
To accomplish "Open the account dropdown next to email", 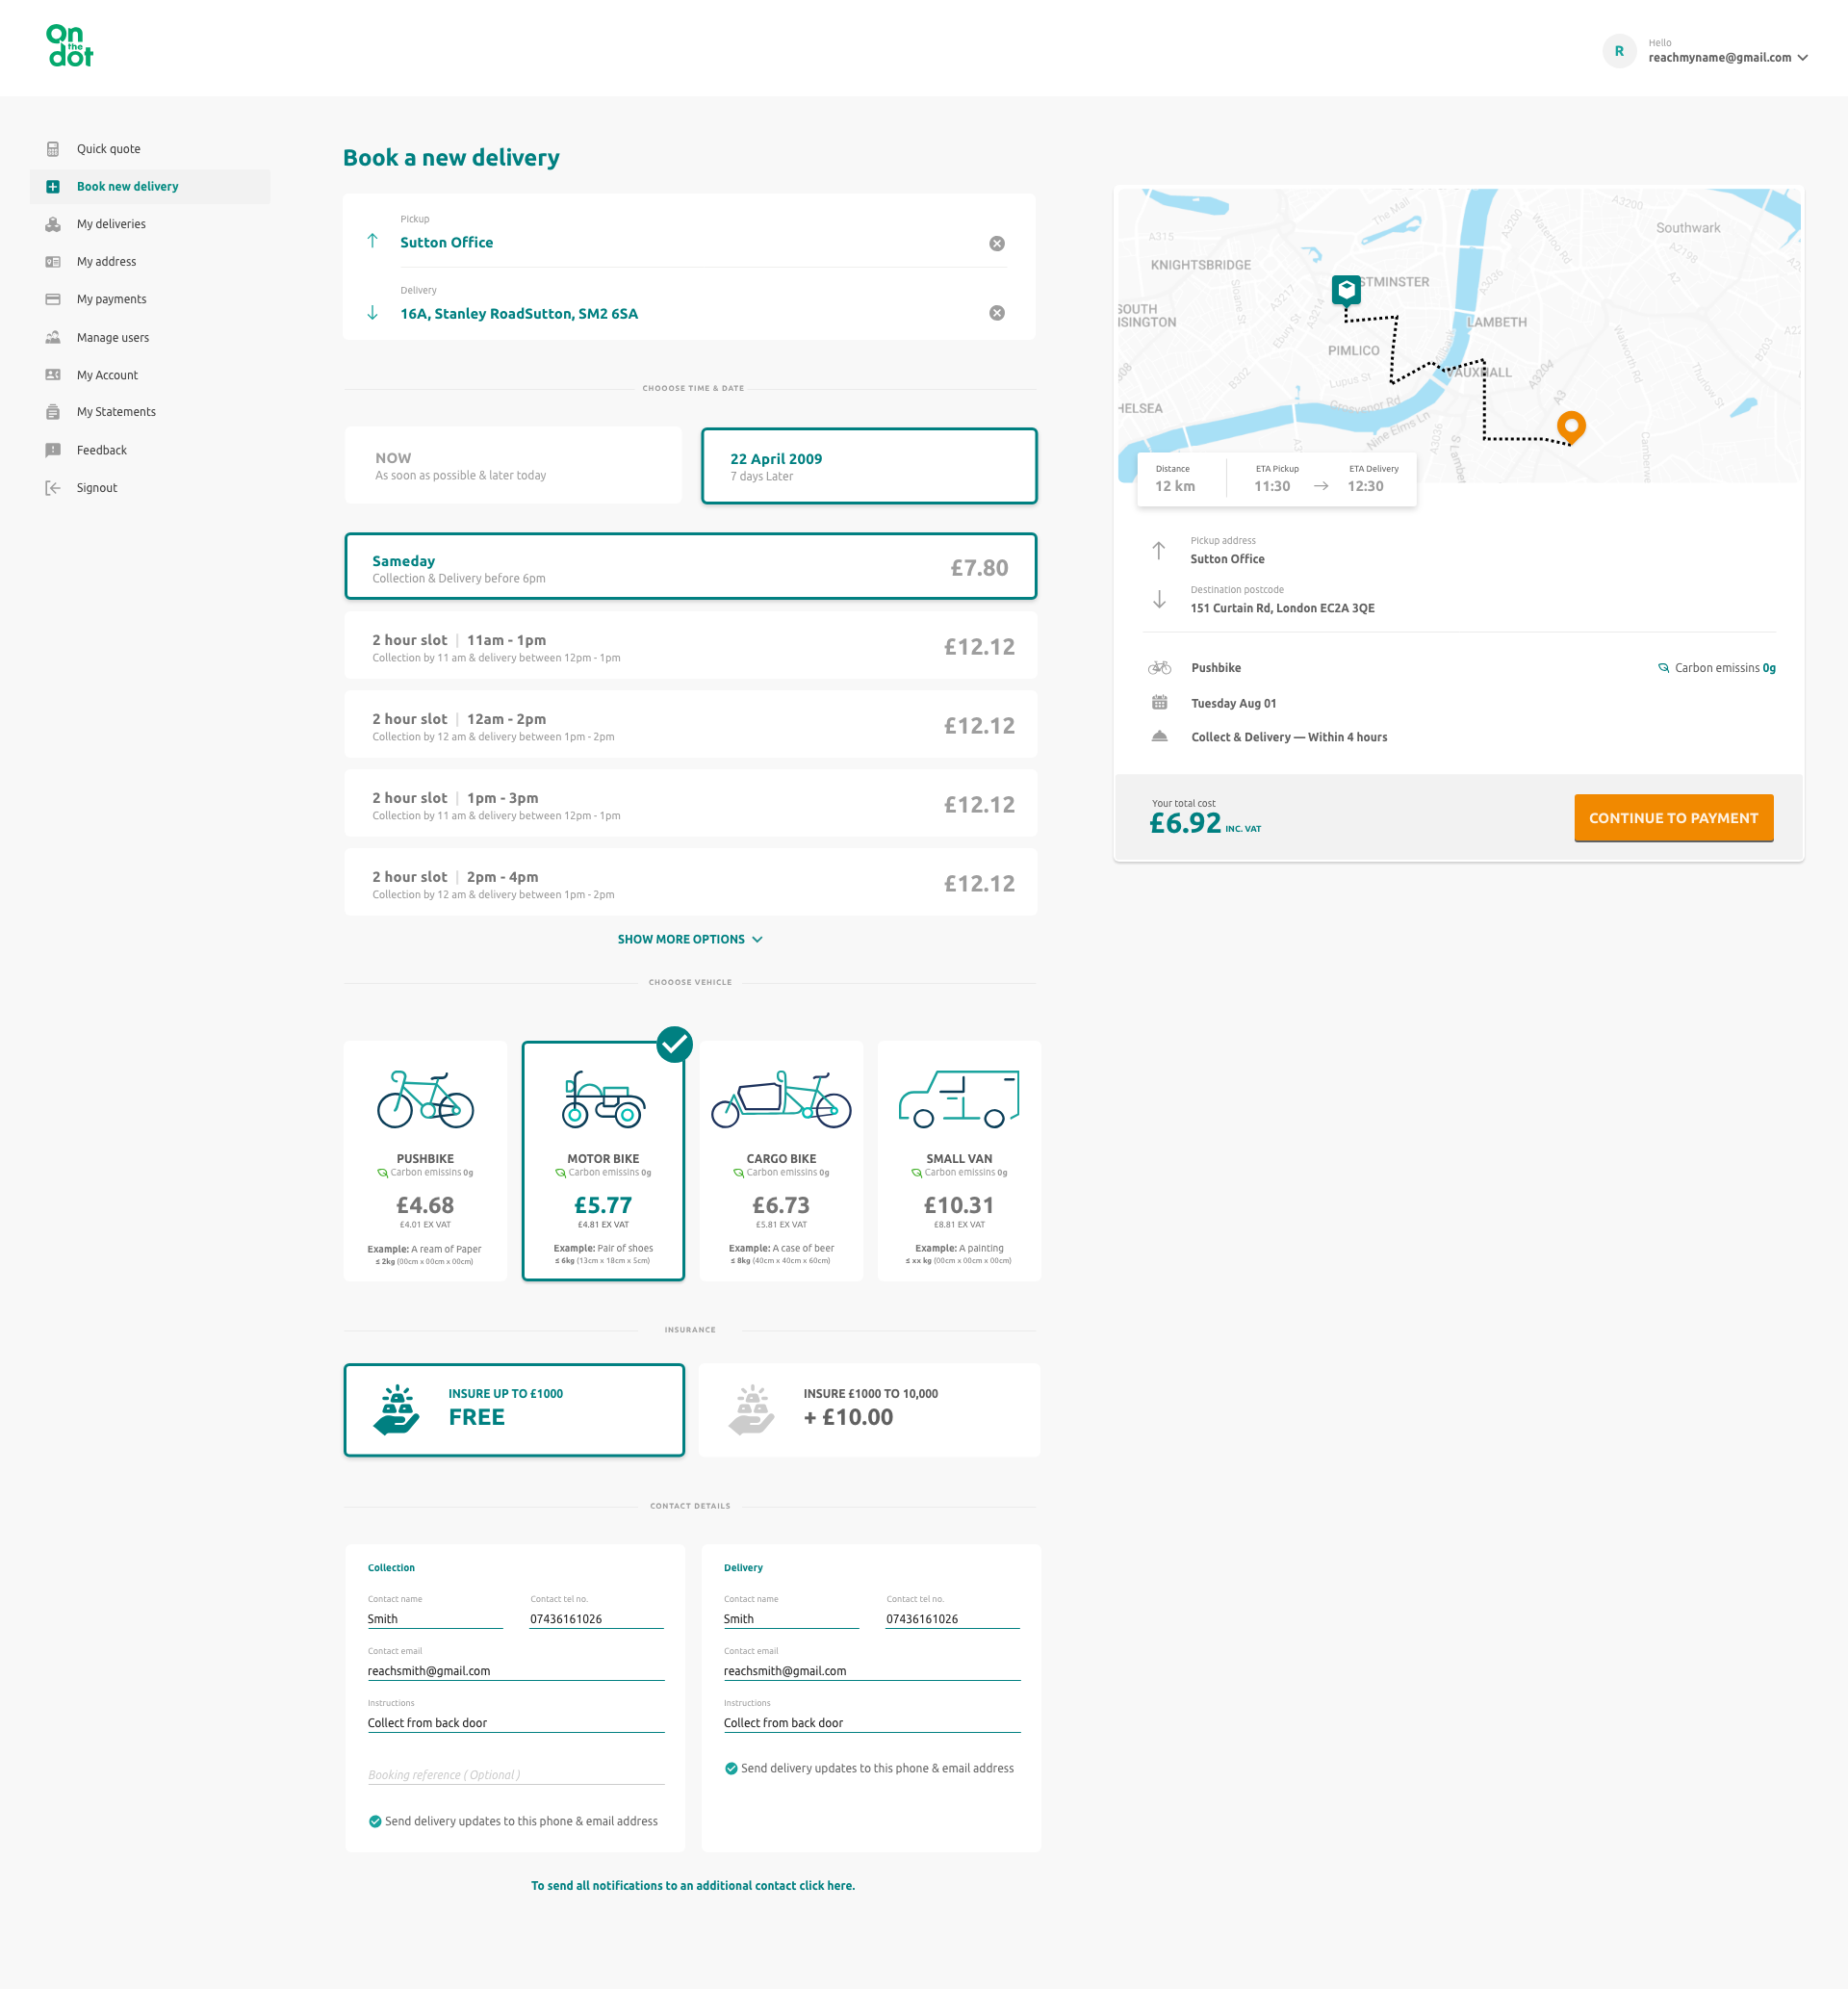I will pos(1802,58).
